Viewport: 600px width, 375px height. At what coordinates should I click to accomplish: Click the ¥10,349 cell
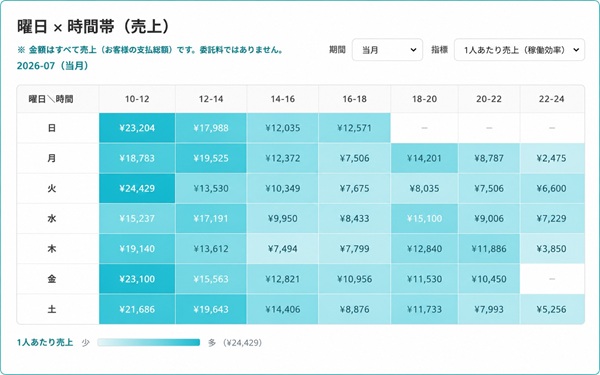tap(283, 188)
